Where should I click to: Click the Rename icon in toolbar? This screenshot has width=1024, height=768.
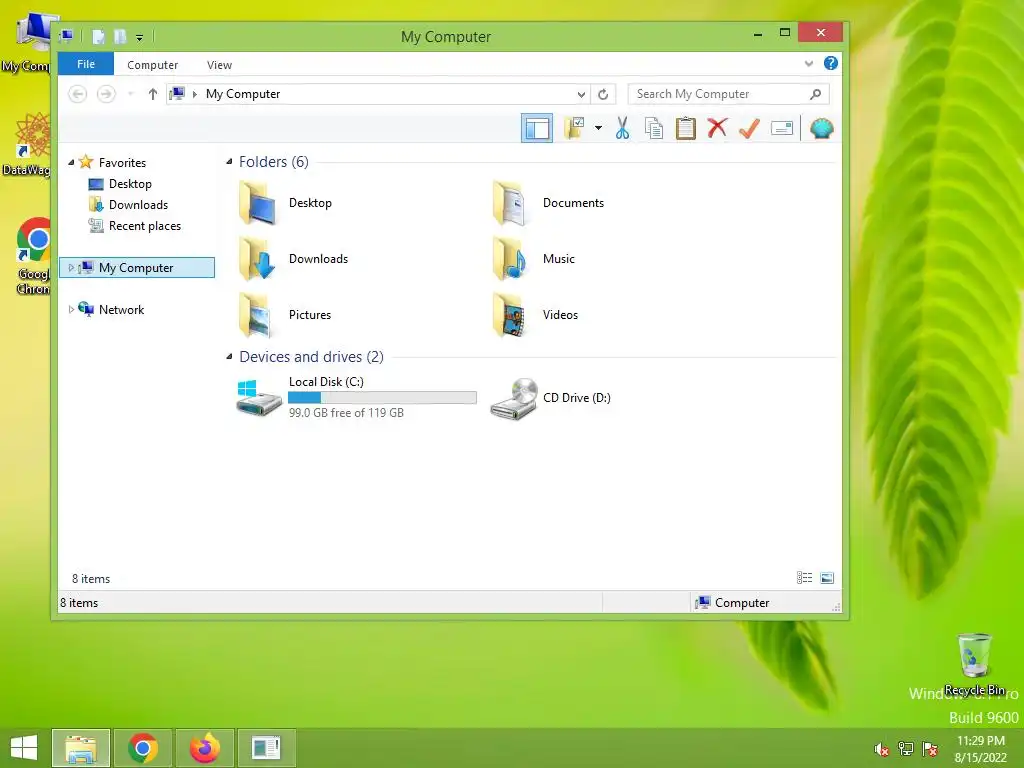pos(782,128)
